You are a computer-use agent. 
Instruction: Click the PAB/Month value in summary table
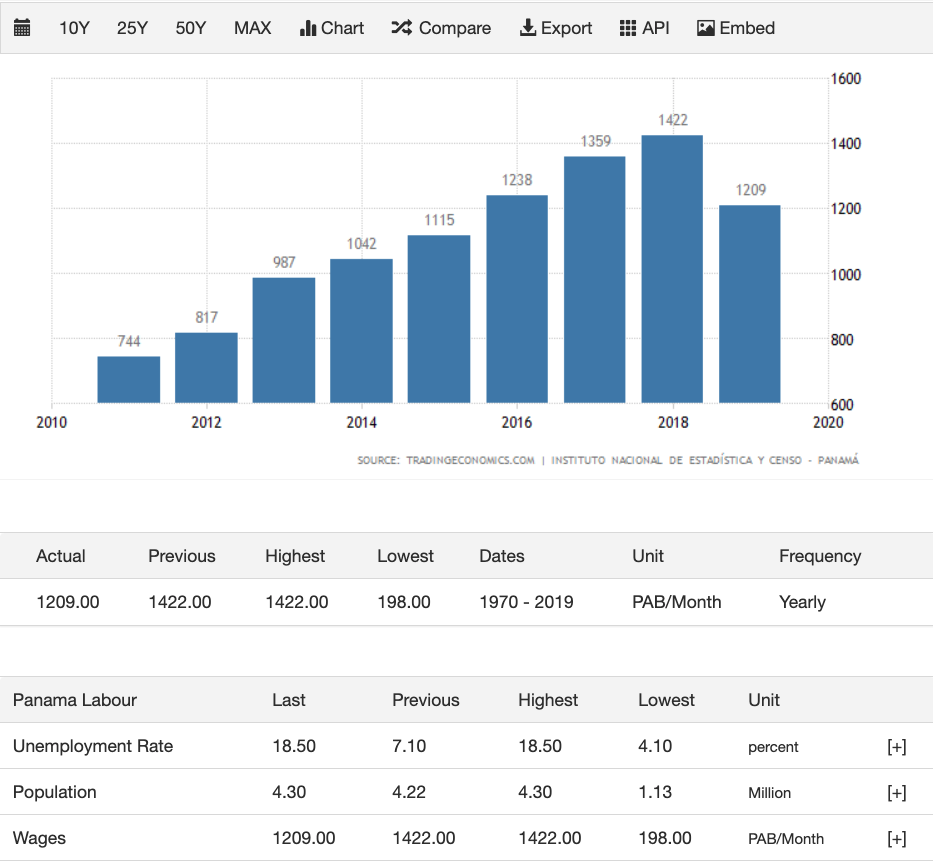[677, 602]
